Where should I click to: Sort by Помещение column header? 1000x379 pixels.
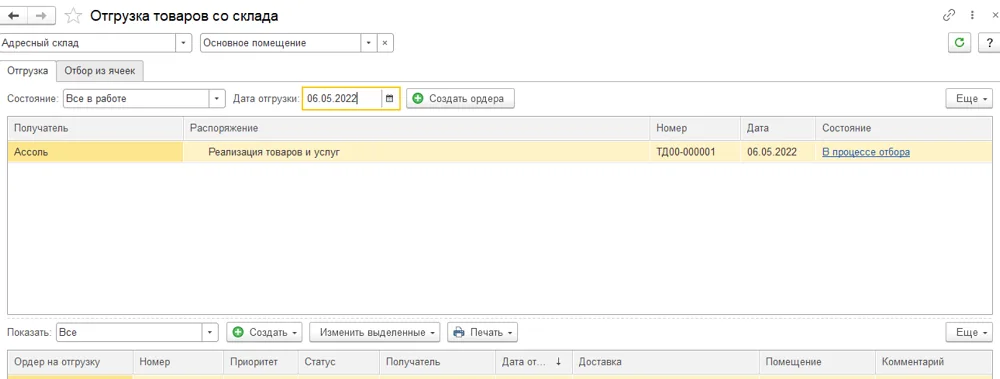pos(818,362)
